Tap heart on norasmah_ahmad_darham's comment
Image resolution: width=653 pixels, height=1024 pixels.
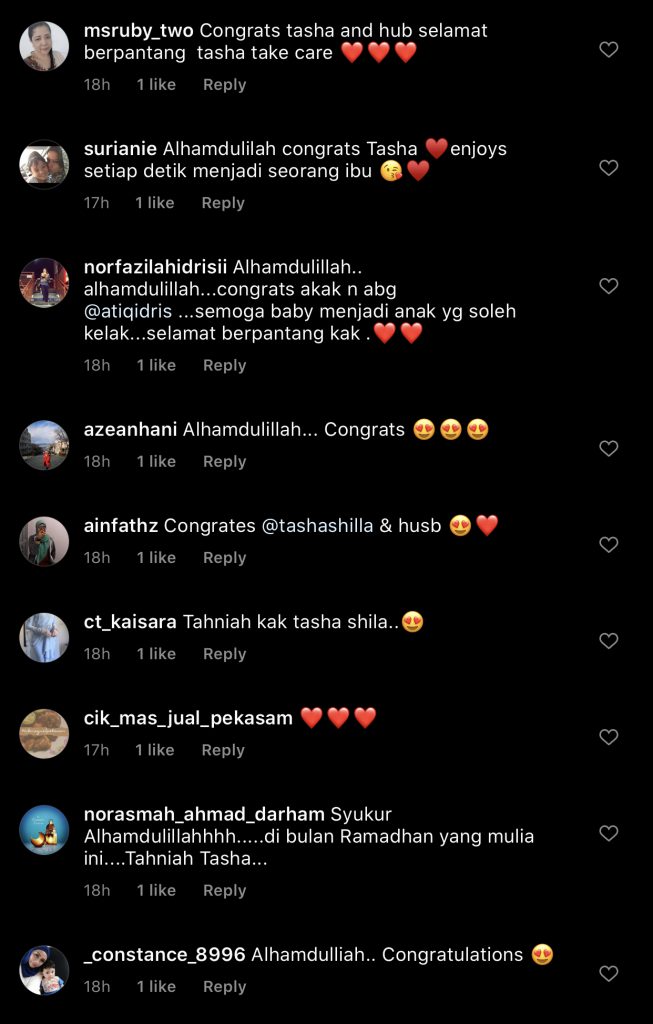click(x=609, y=833)
